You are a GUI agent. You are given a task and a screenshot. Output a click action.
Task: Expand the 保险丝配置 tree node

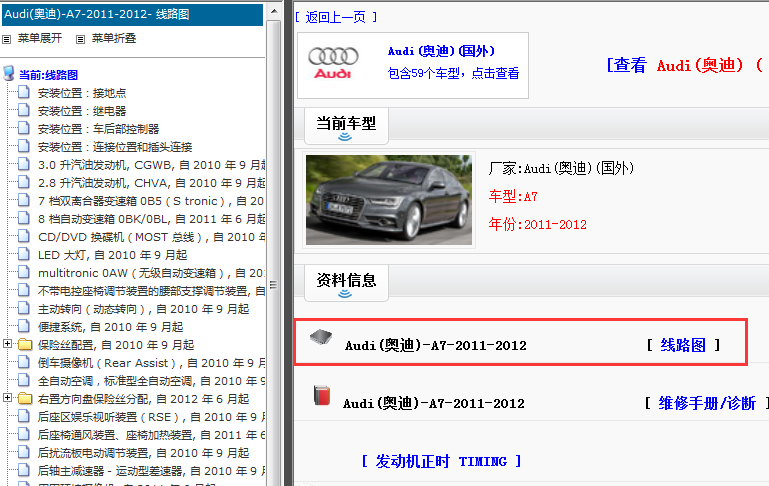point(9,345)
